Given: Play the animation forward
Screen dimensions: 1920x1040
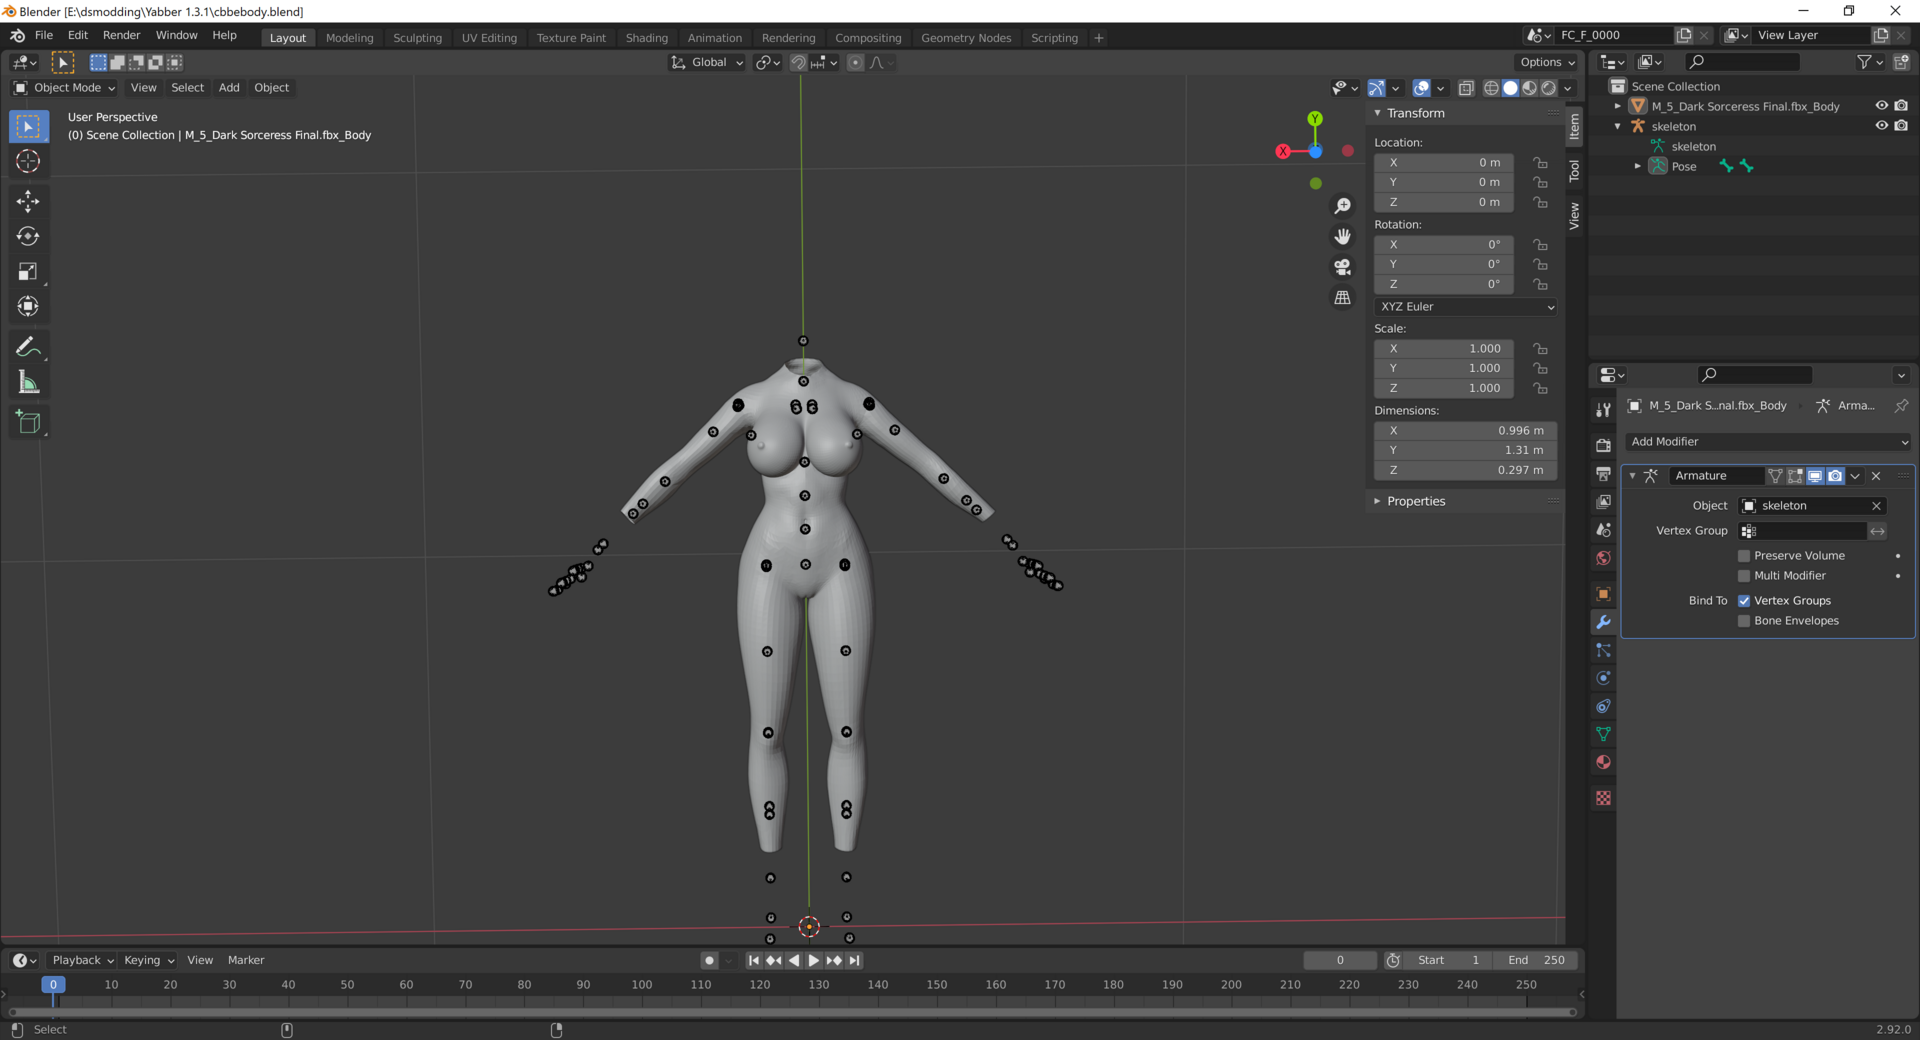Looking at the screenshot, I should [814, 960].
